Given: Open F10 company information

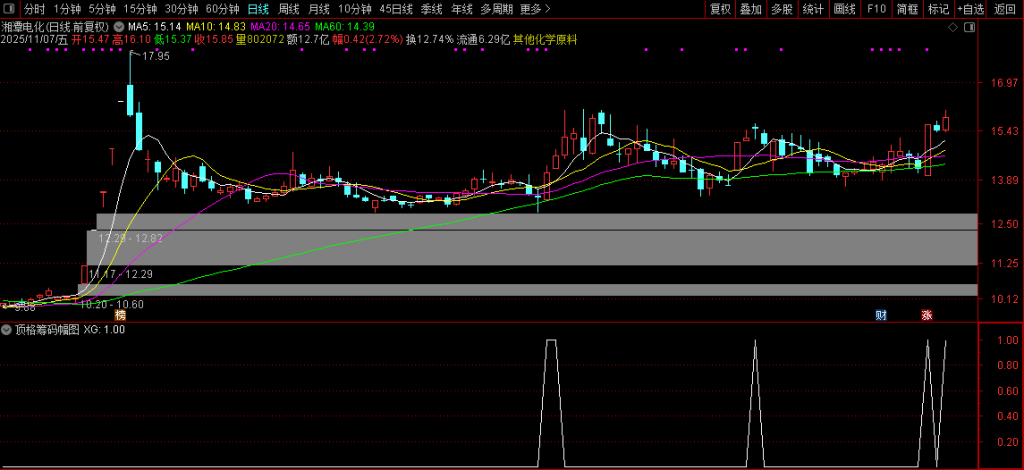Looking at the screenshot, I should (x=876, y=9).
